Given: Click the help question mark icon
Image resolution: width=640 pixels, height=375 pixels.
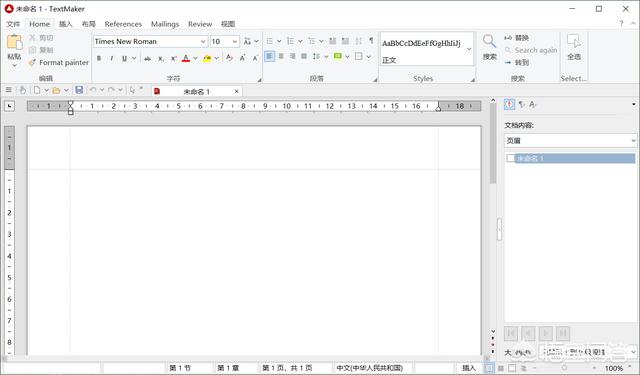Looking at the screenshot, I should 621,24.
